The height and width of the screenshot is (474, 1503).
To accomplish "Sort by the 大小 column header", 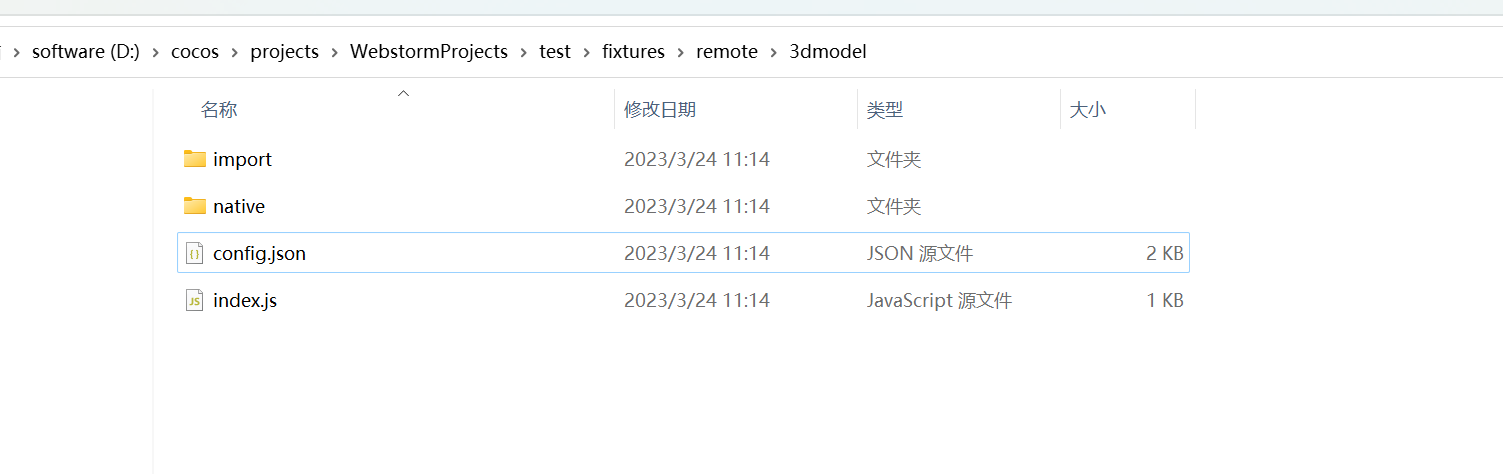I will click(1088, 110).
